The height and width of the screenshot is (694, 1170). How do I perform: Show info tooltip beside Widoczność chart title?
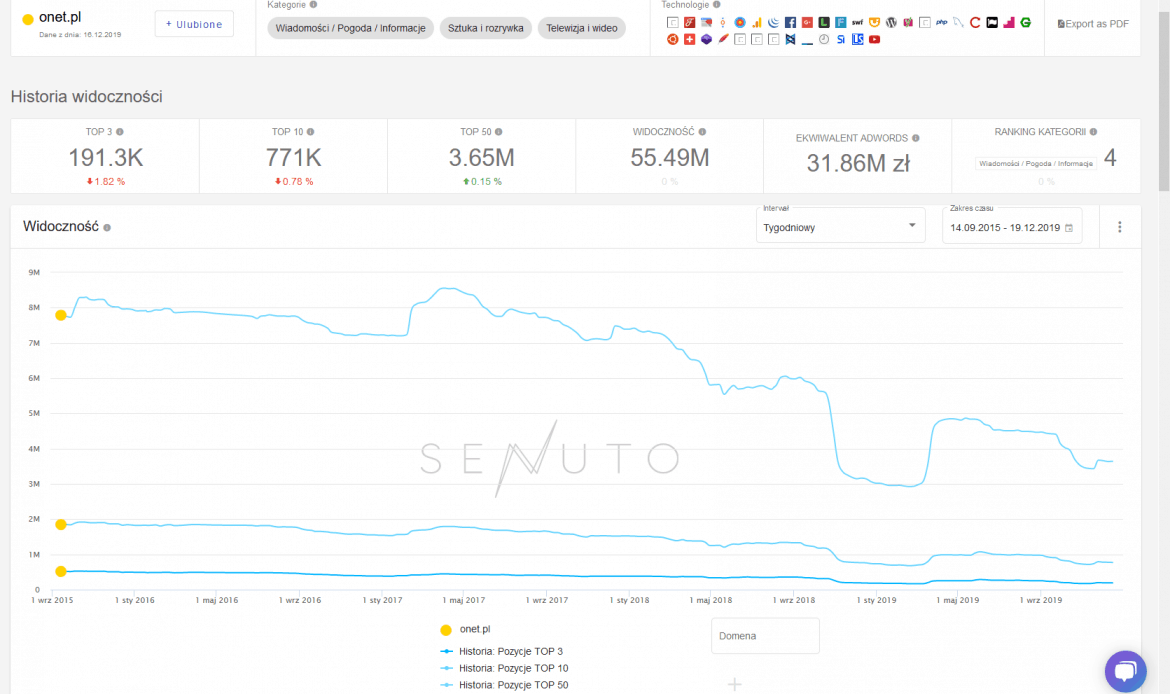(x=107, y=228)
